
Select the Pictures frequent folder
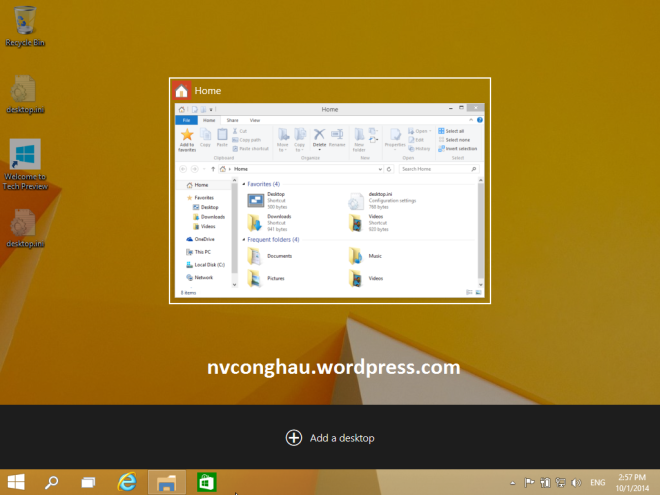[266, 278]
